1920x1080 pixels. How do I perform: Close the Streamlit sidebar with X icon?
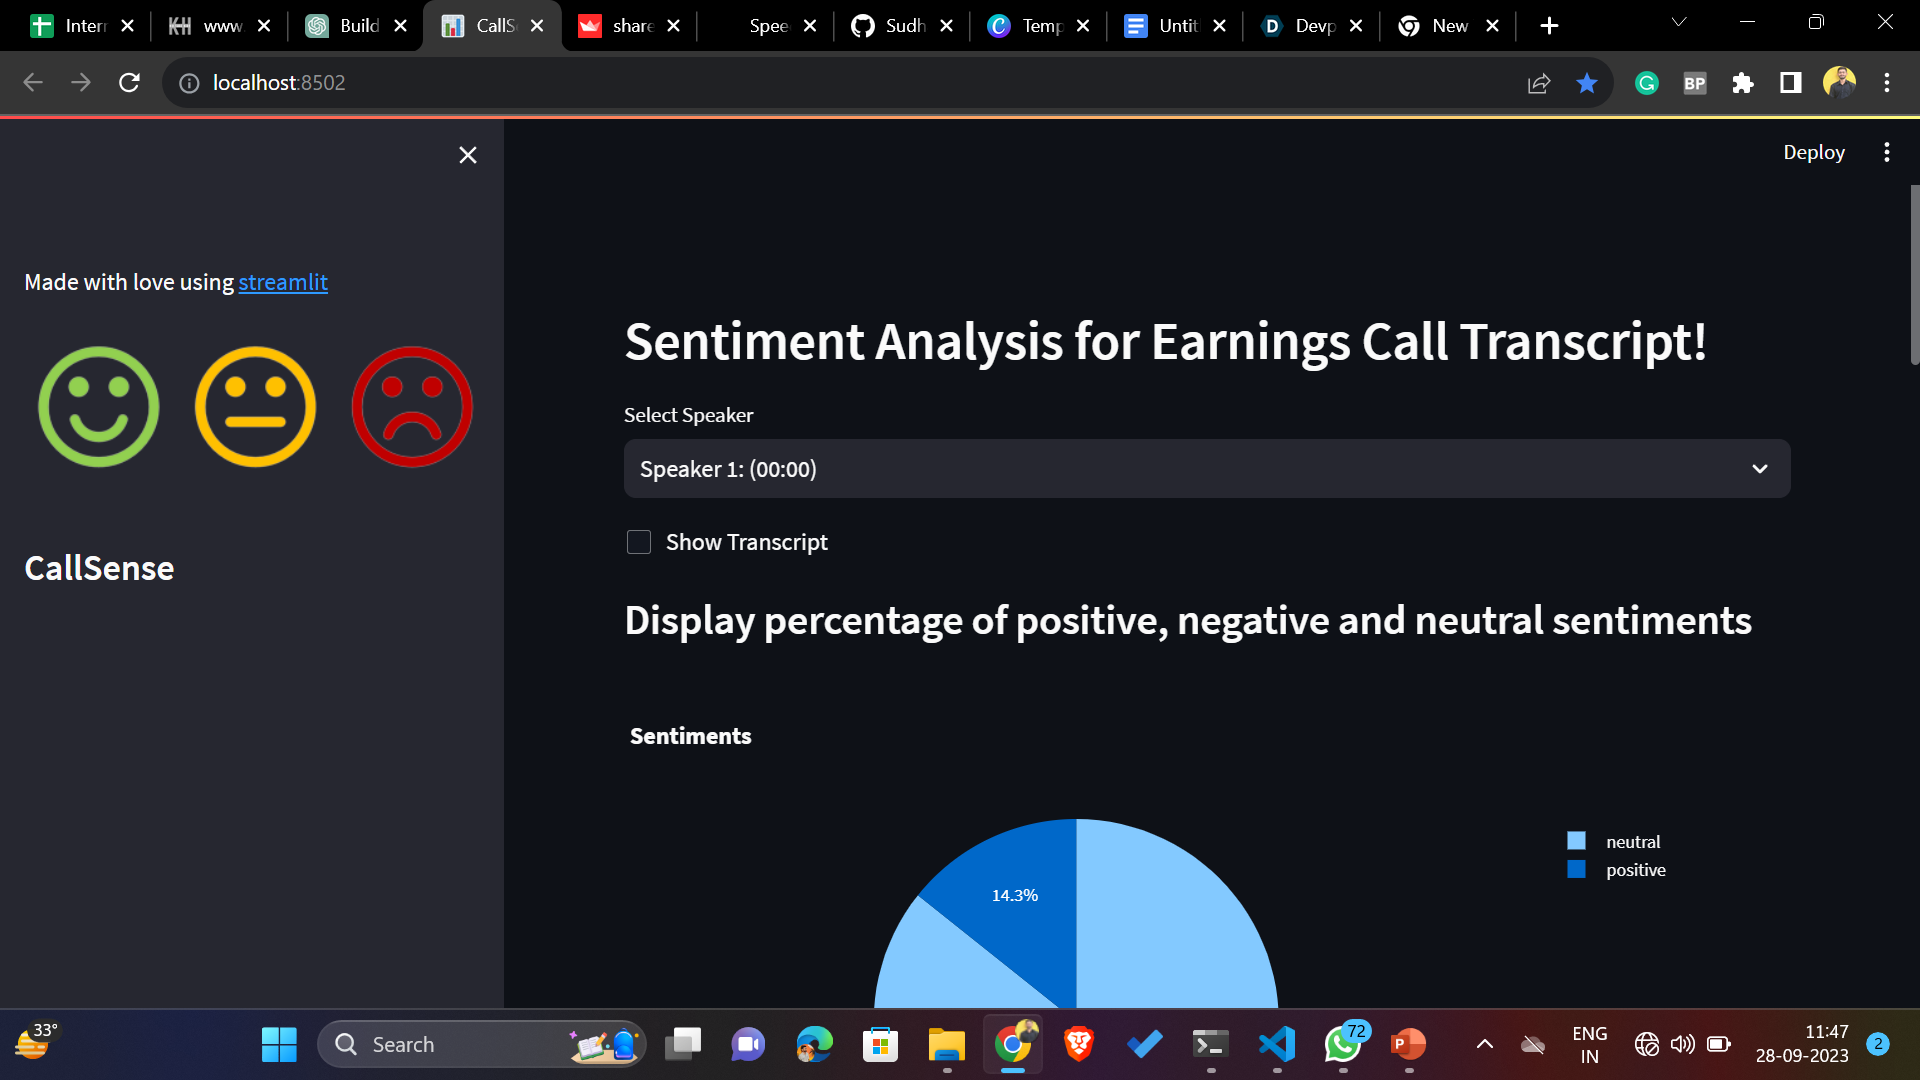pyautogui.click(x=467, y=155)
